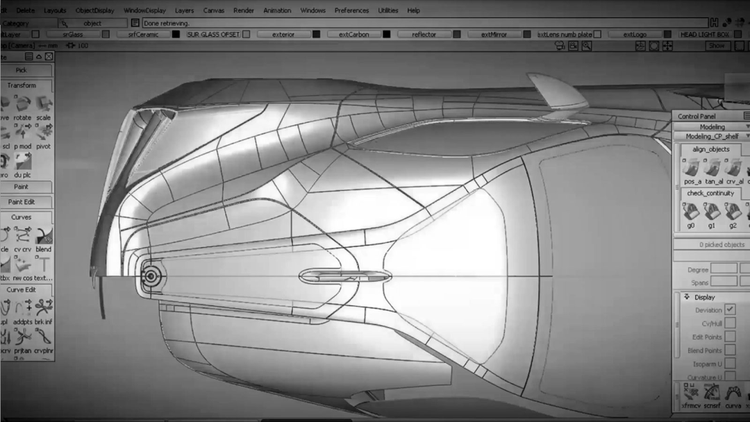Viewport: 750px width, 422px height.
Task: Select the g1 continuity check icon
Action: pos(710,211)
